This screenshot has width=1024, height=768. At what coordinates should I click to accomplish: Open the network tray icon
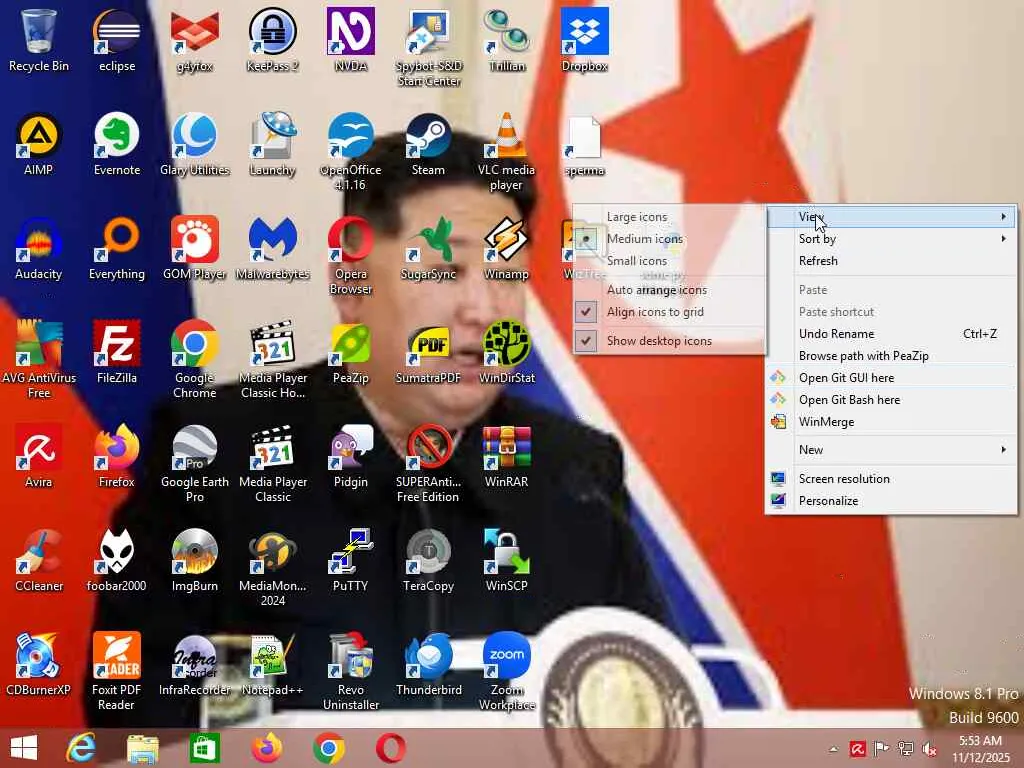point(905,749)
